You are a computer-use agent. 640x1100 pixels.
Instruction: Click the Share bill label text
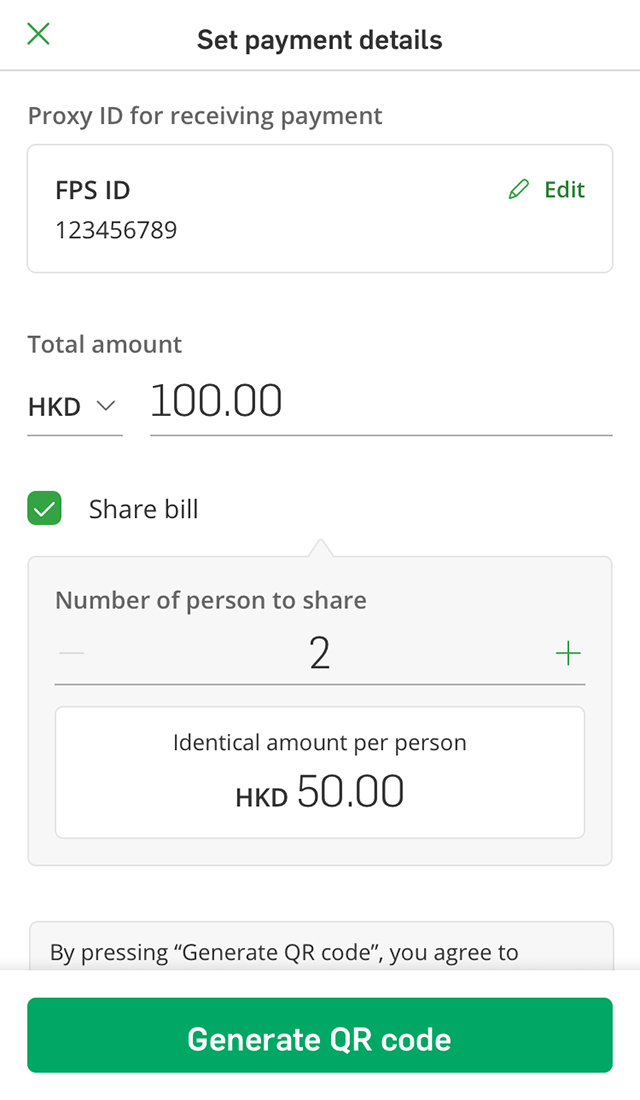coord(143,509)
